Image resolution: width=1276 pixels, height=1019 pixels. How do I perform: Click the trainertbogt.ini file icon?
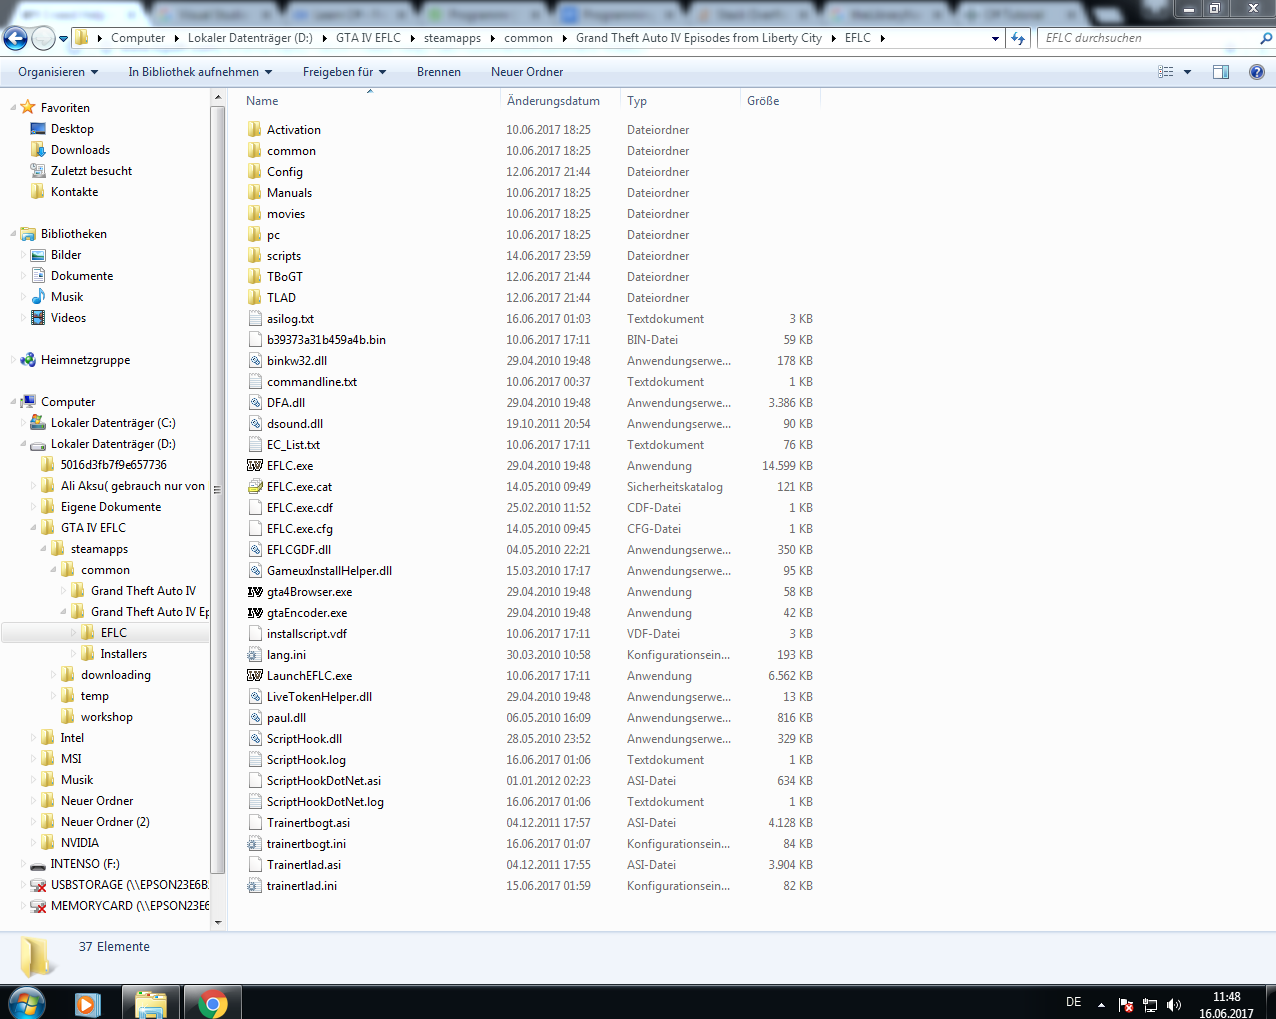pos(255,844)
